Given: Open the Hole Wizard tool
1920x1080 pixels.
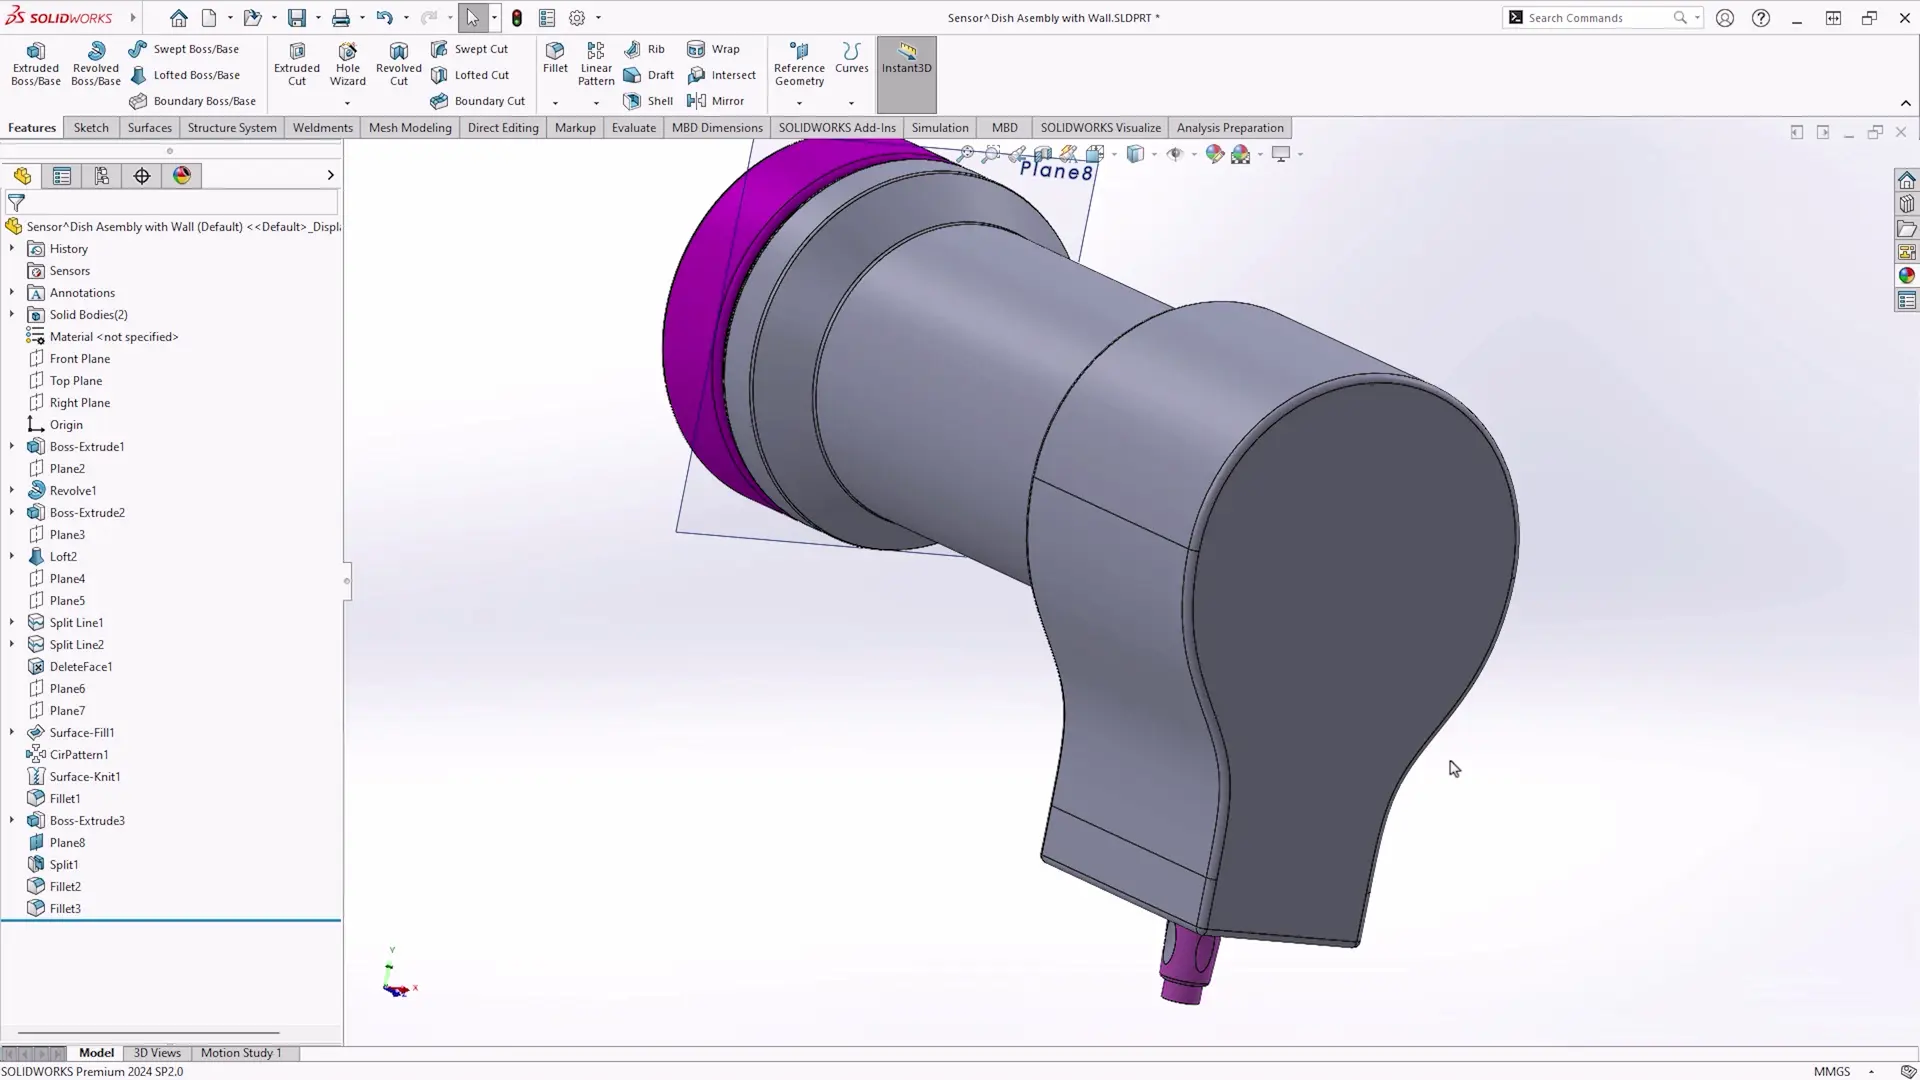Looking at the screenshot, I should coord(347,63).
